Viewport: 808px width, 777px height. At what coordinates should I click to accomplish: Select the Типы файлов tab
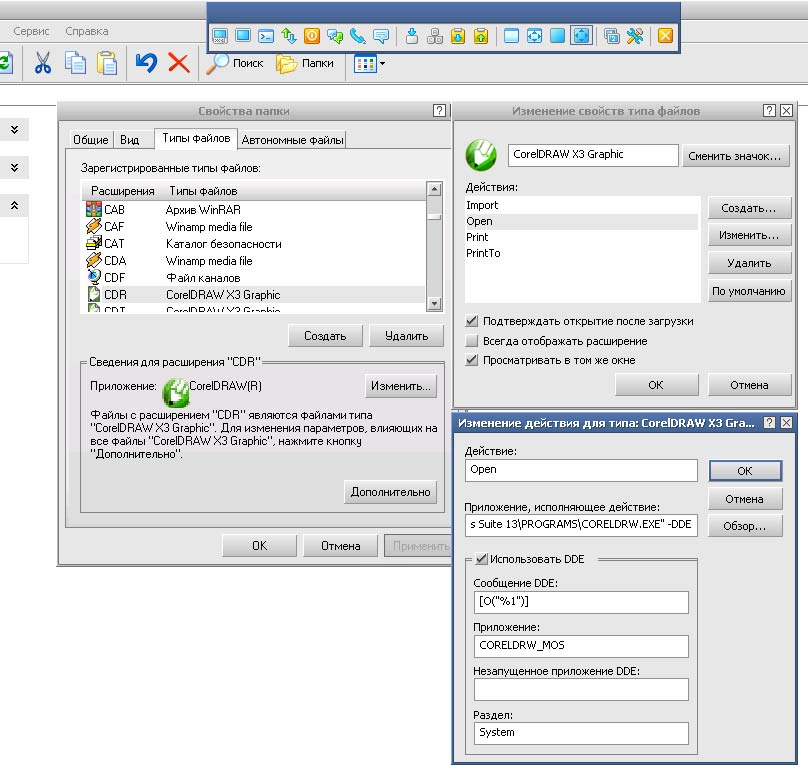(196, 138)
